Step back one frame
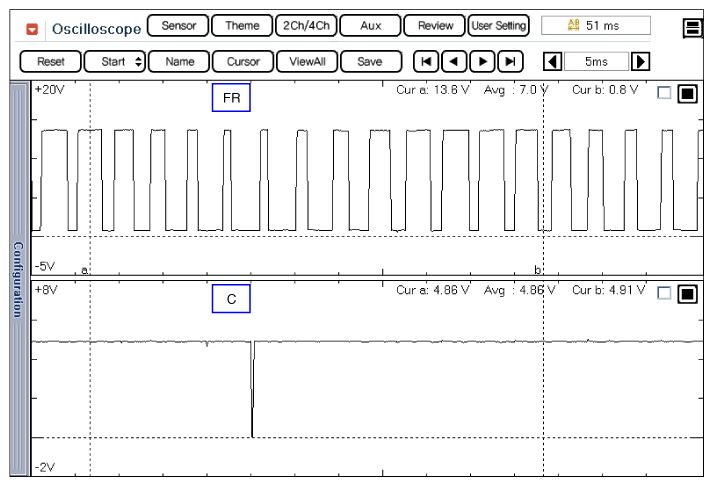This screenshot has height=486, width=713. tap(455, 62)
